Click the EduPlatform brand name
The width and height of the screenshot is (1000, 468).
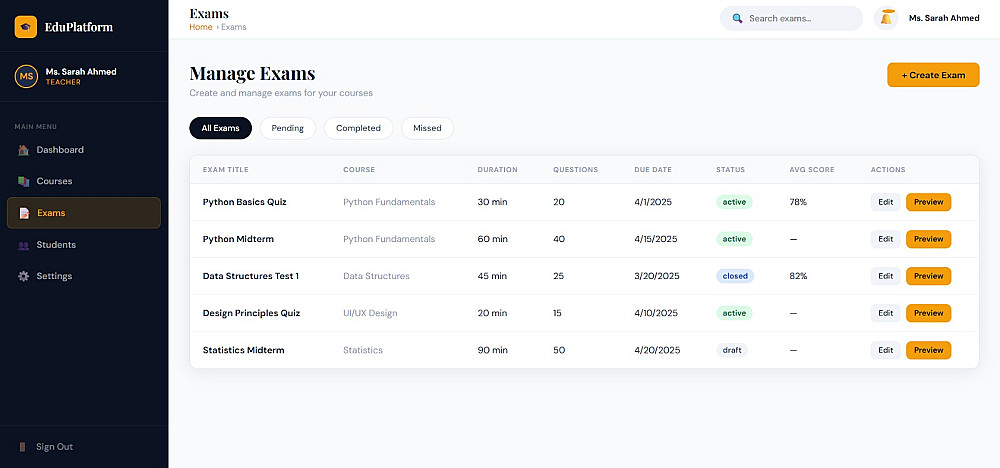(x=78, y=27)
